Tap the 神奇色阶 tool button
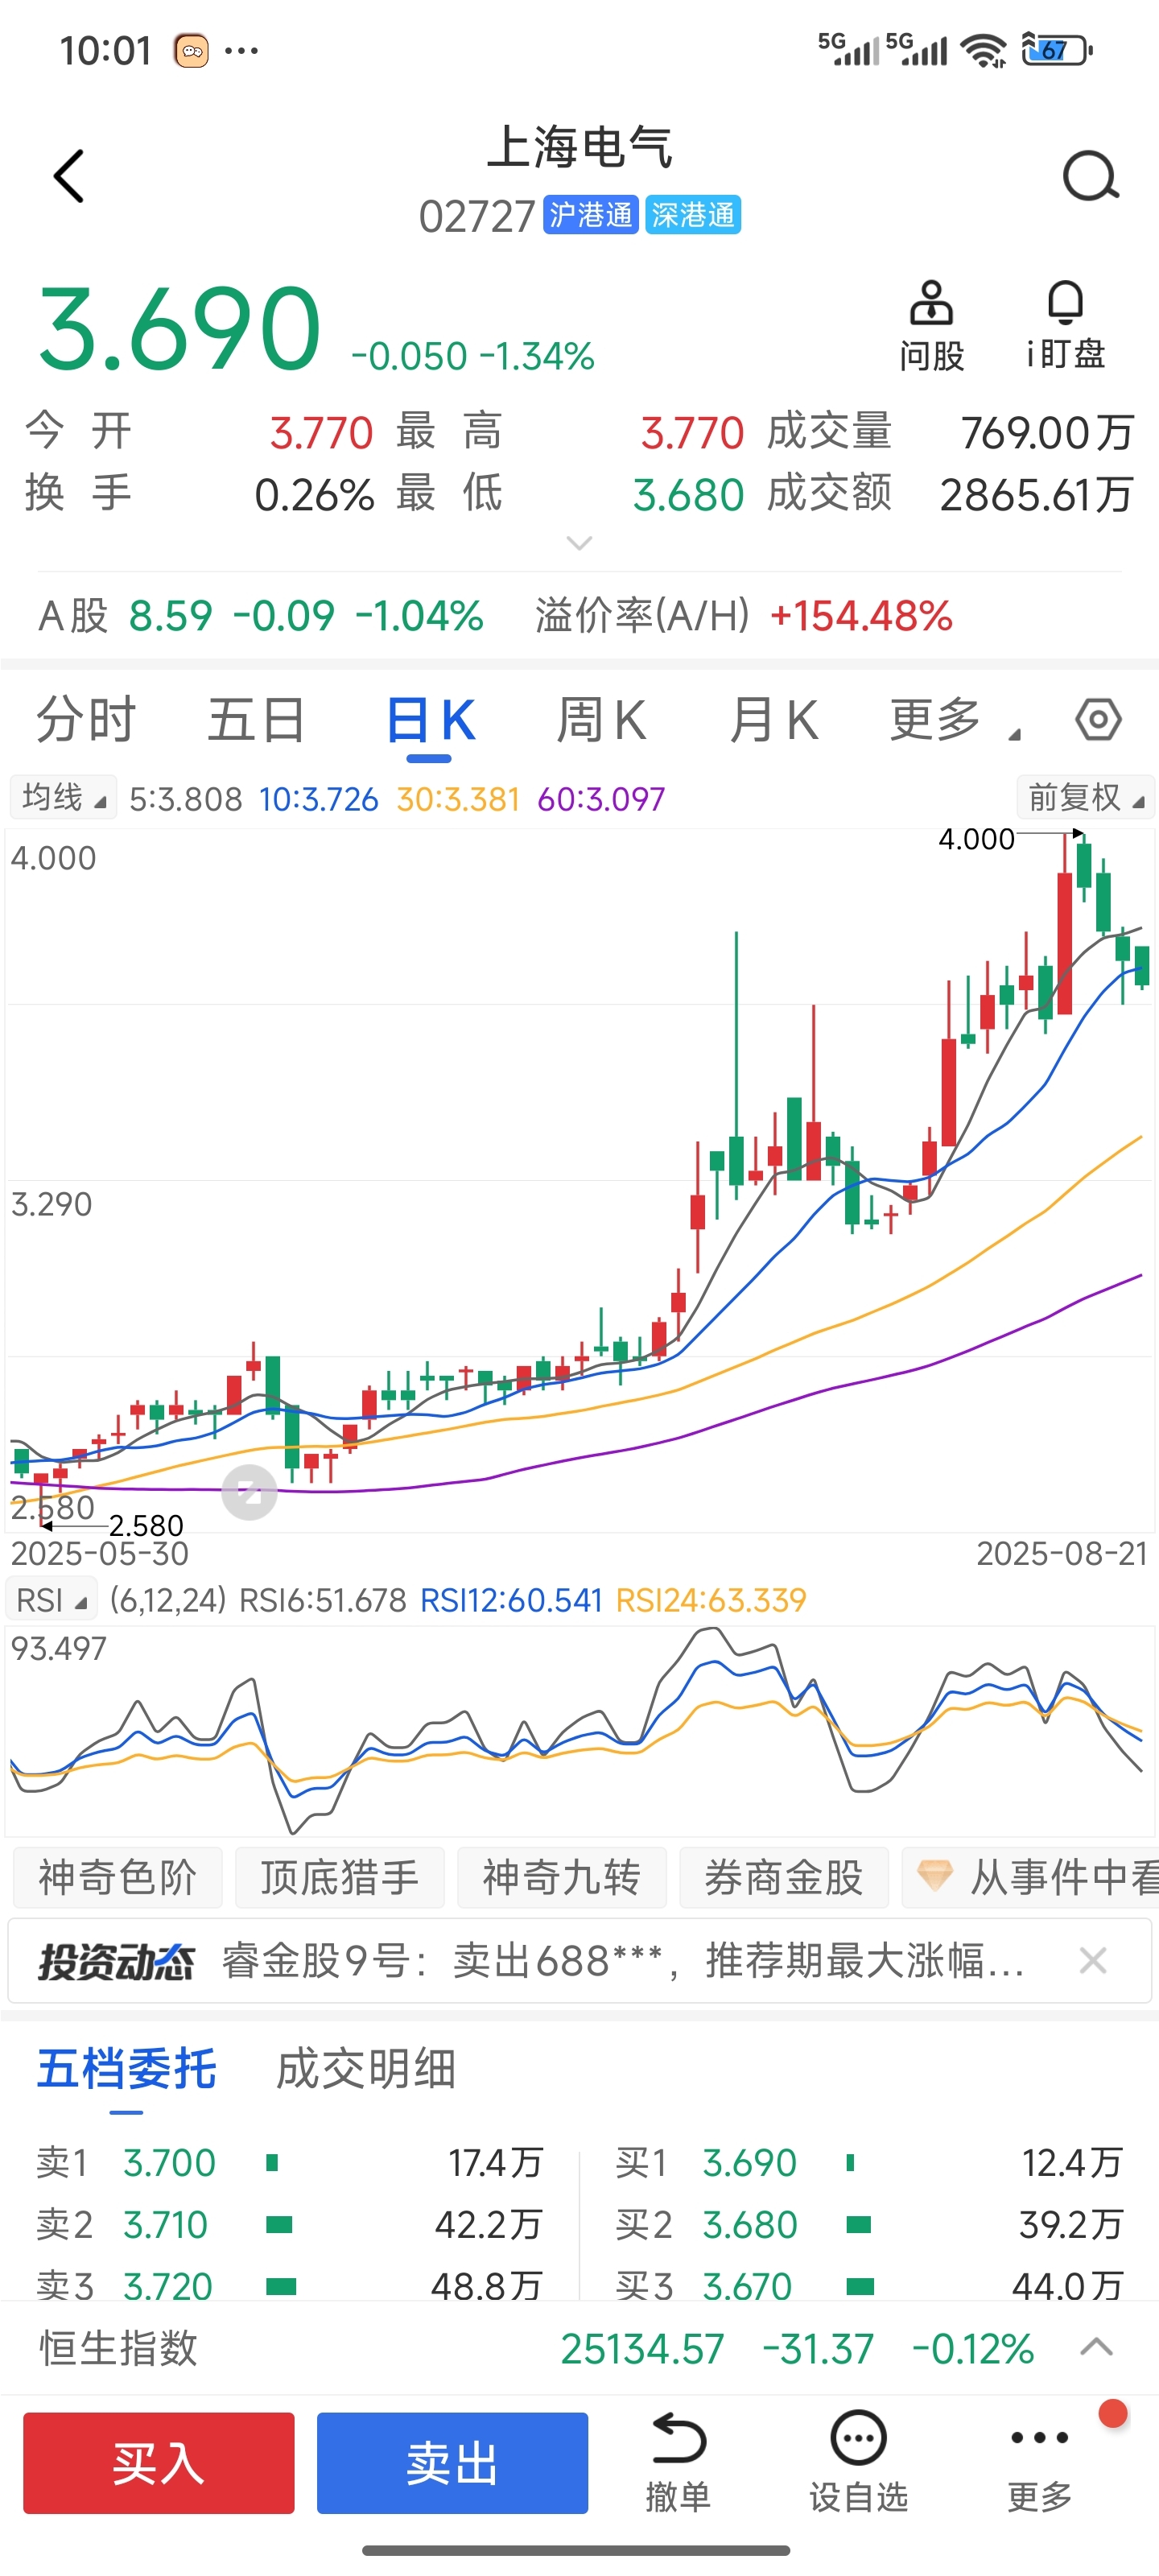The height and width of the screenshot is (2576, 1159). pos(118,1877)
